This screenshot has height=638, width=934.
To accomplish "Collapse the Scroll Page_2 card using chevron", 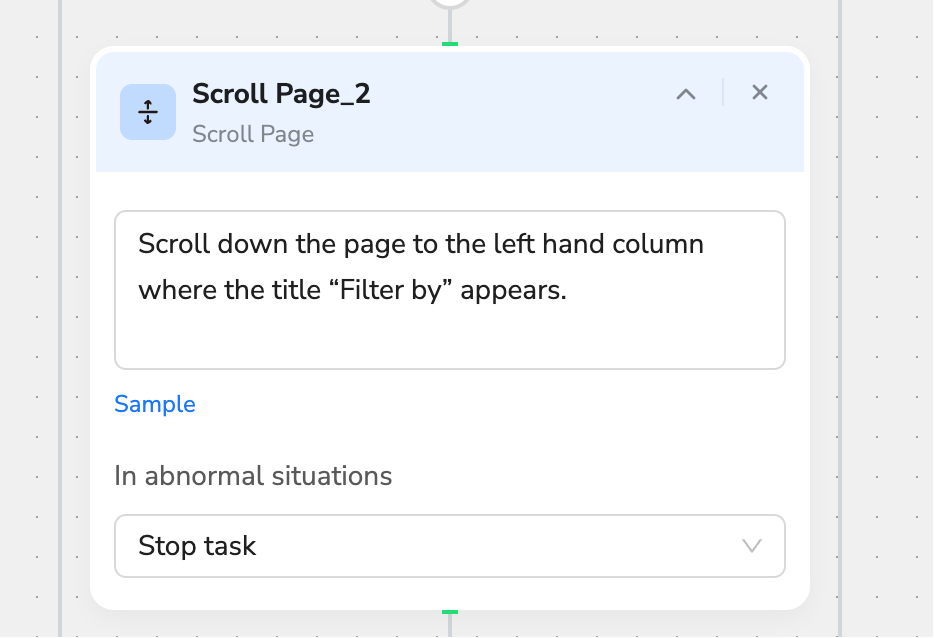I will click(x=686, y=94).
